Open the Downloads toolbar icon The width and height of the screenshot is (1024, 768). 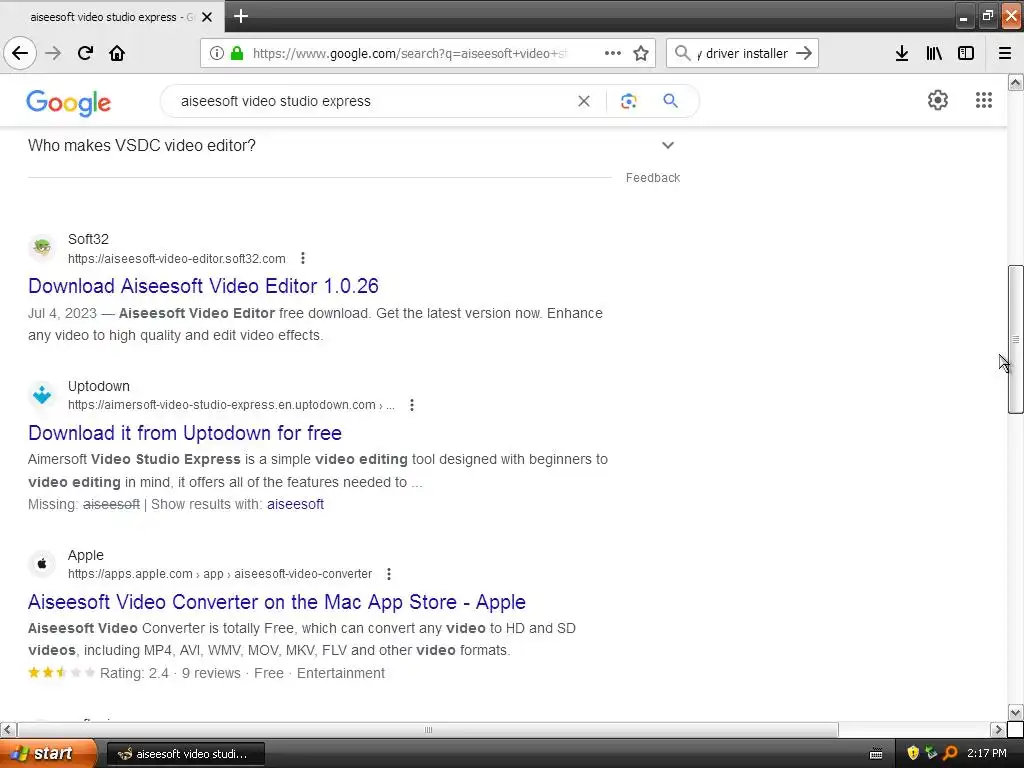[902, 53]
